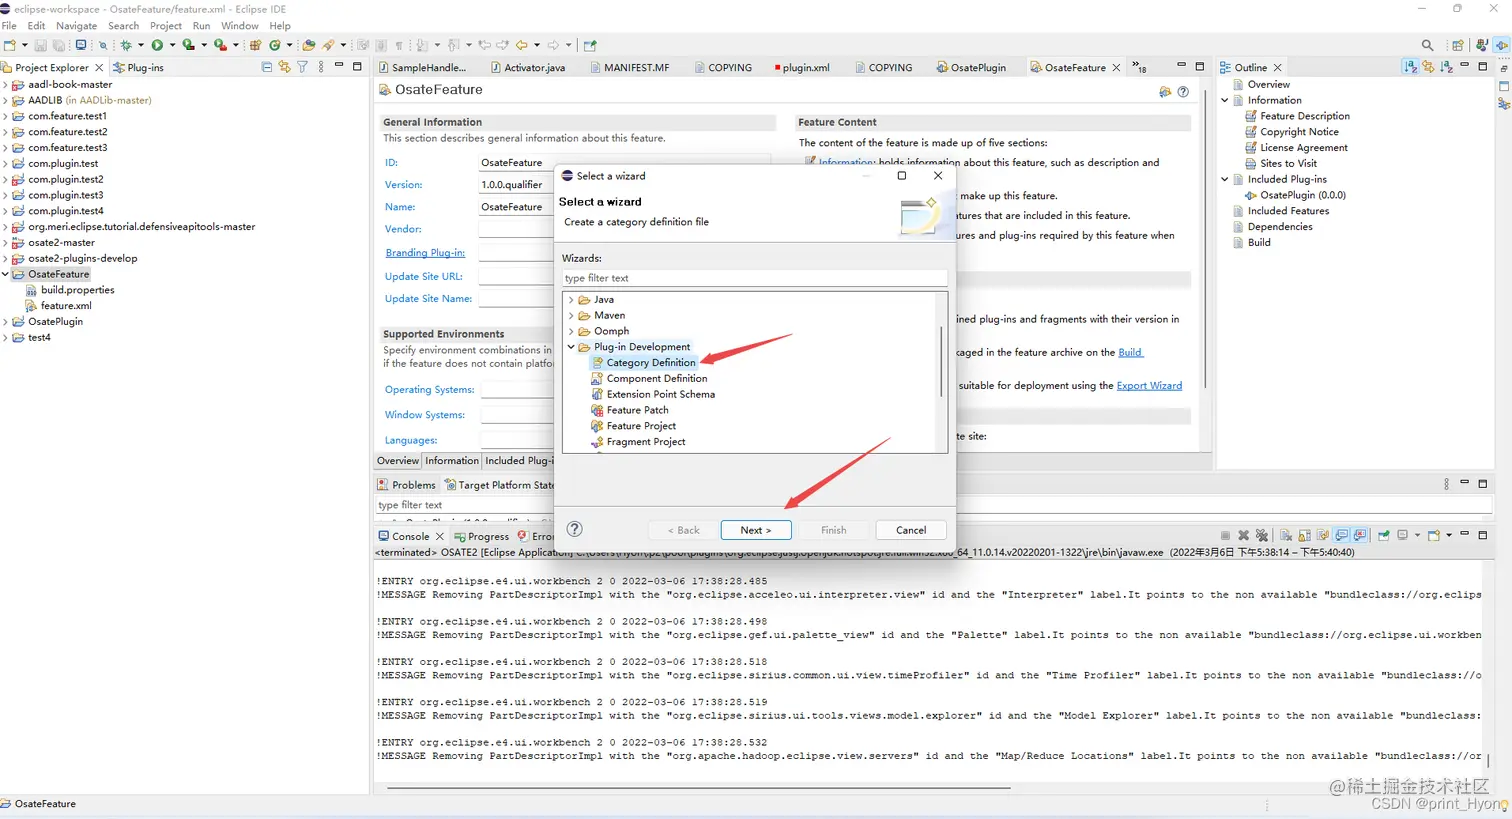
Task: Switch to the Problems tab
Action: [x=406, y=484]
